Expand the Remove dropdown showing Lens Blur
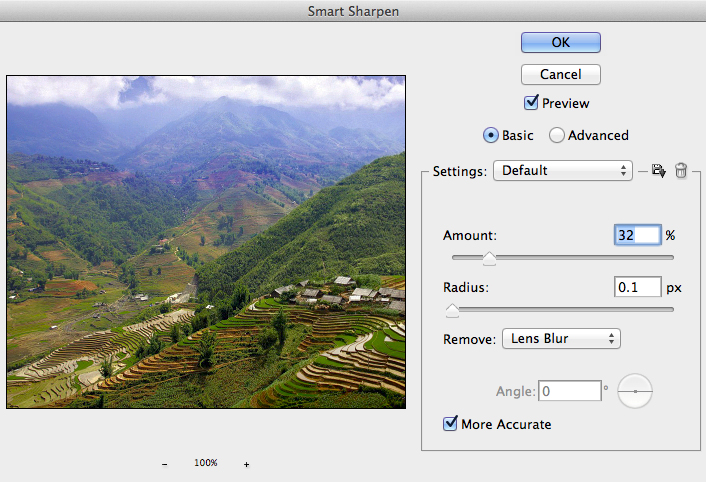Viewport: 706px width, 482px height. point(560,339)
